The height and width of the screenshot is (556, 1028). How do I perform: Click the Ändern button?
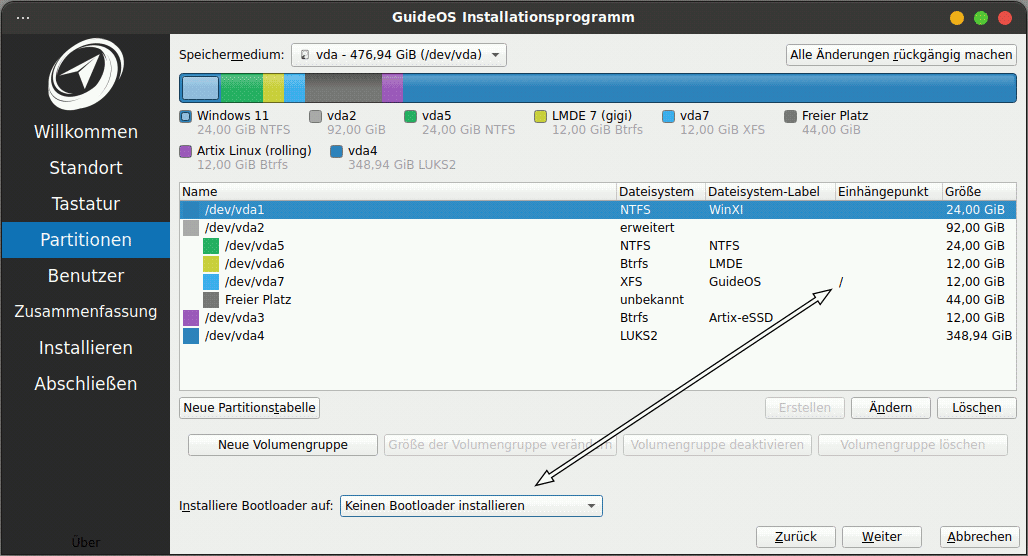pyautogui.click(x=890, y=408)
